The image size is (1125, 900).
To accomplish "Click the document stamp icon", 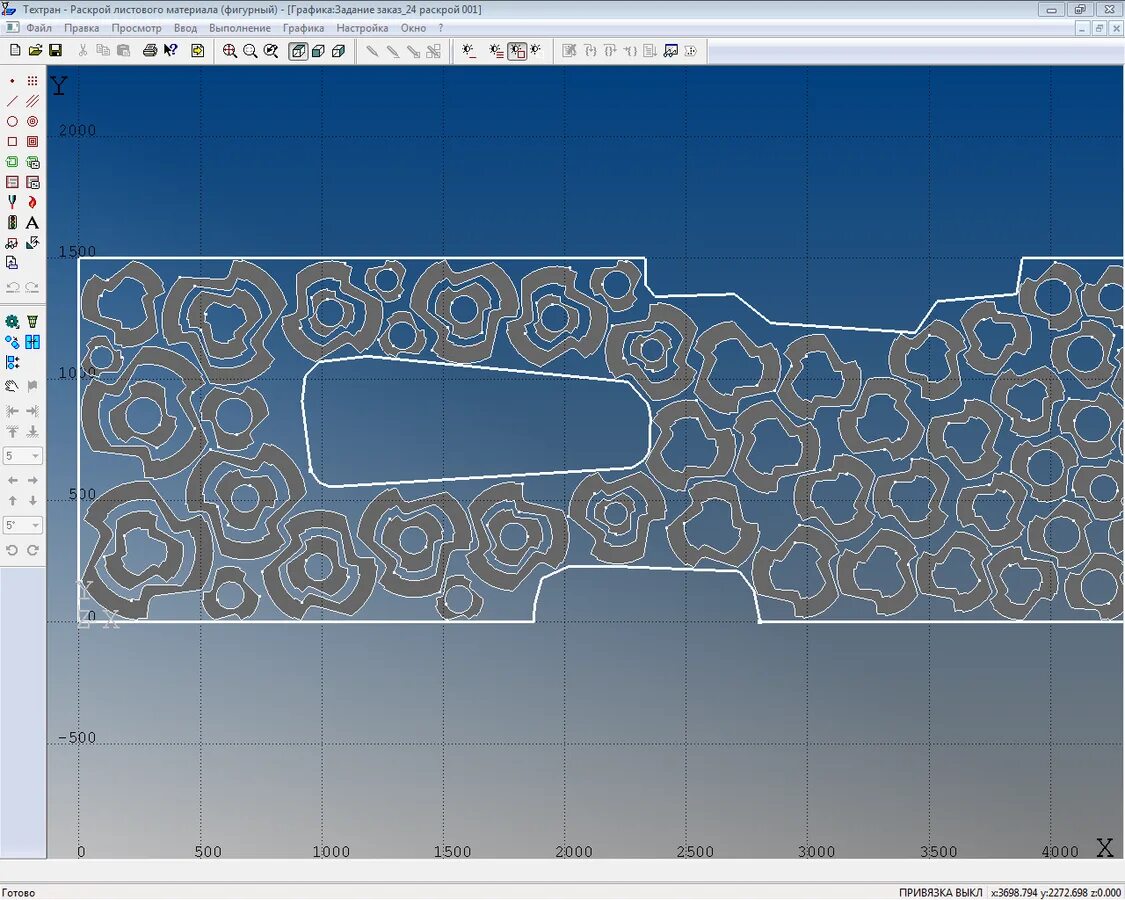I will tap(12, 263).
